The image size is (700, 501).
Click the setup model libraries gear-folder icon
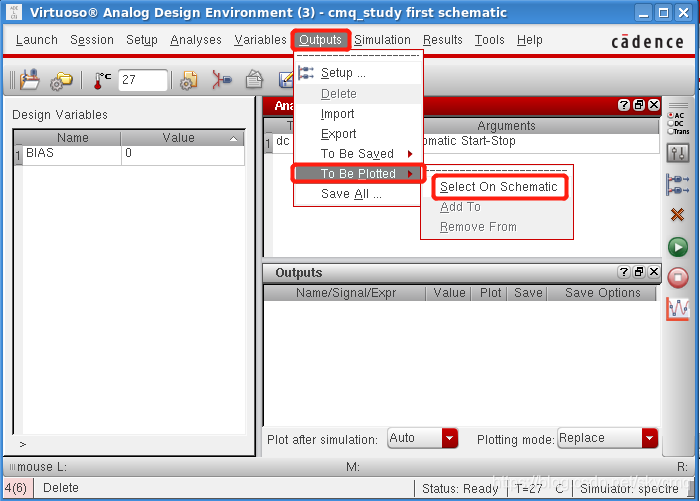click(61, 81)
